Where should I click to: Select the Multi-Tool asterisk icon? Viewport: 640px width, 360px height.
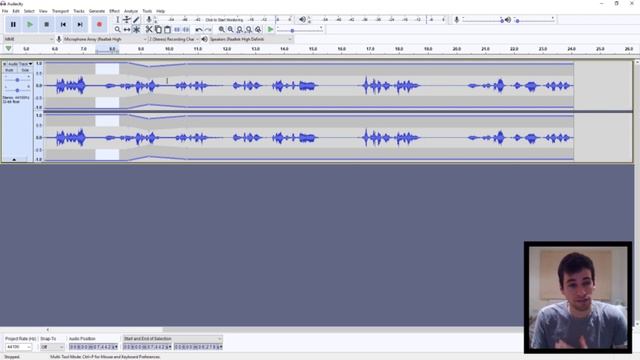[136, 29]
